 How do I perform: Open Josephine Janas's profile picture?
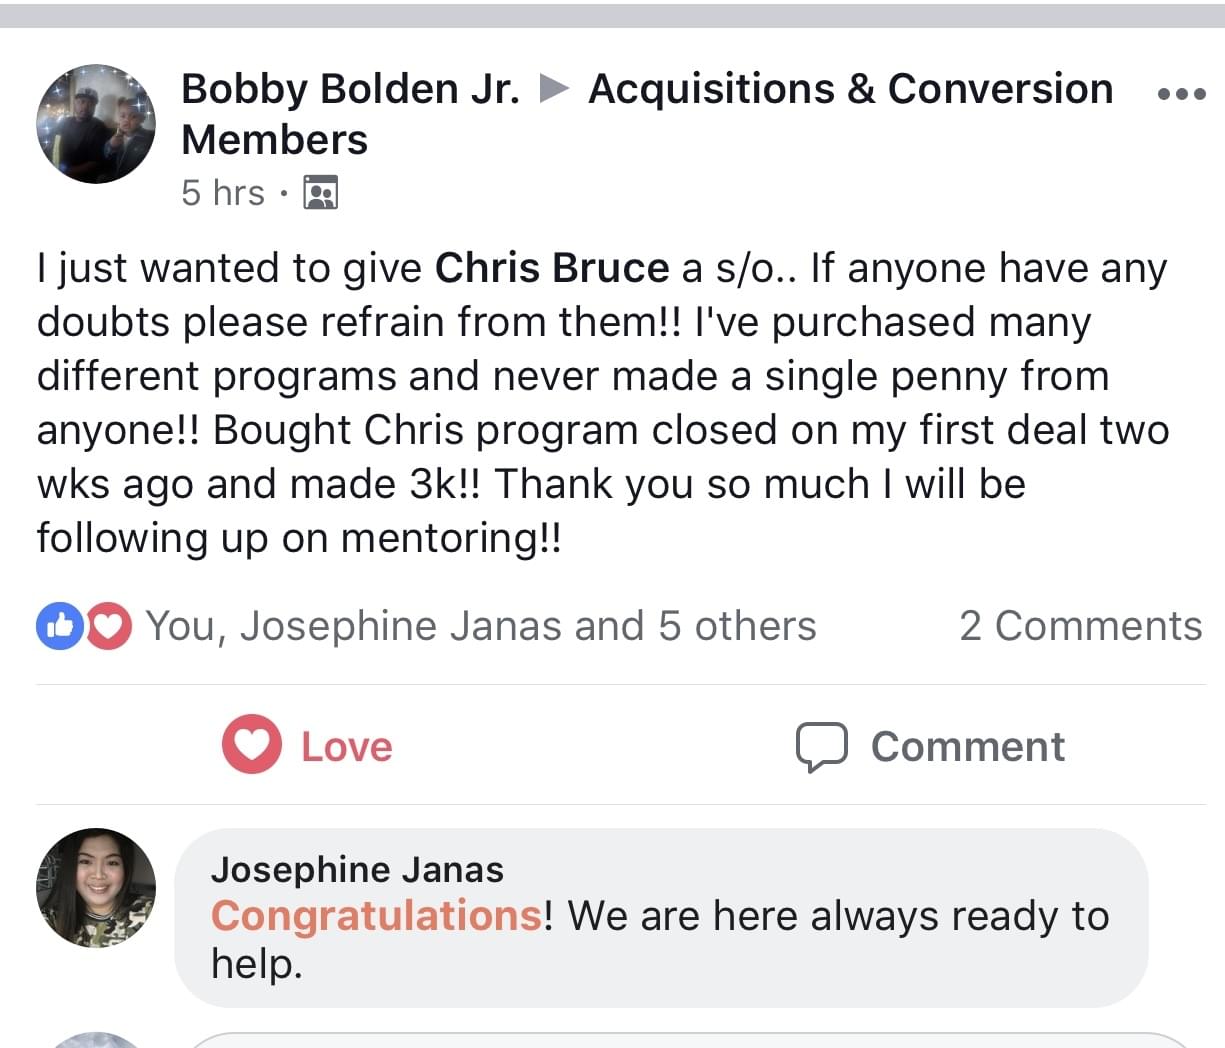pyautogui.click(x=96, y=887)
